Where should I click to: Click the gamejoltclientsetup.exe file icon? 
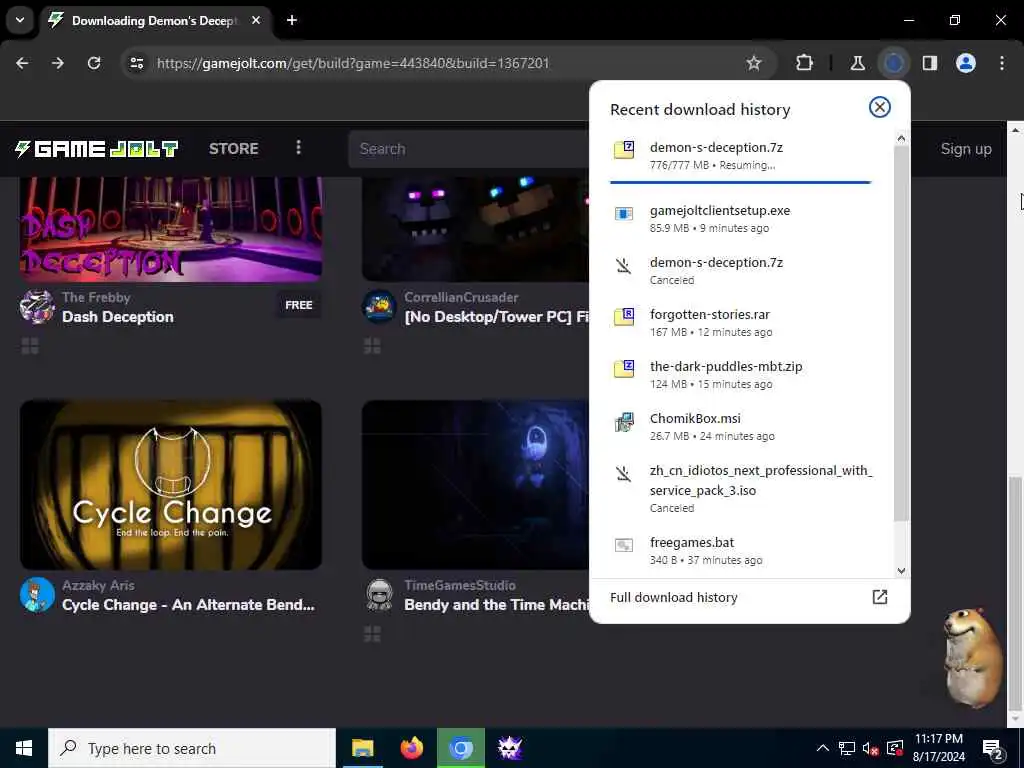coord(624,214)
